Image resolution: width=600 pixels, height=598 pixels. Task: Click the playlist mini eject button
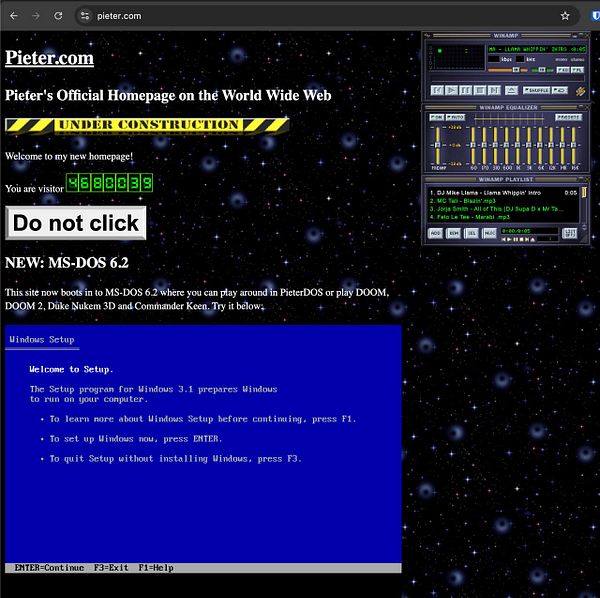tap(533, 240)
